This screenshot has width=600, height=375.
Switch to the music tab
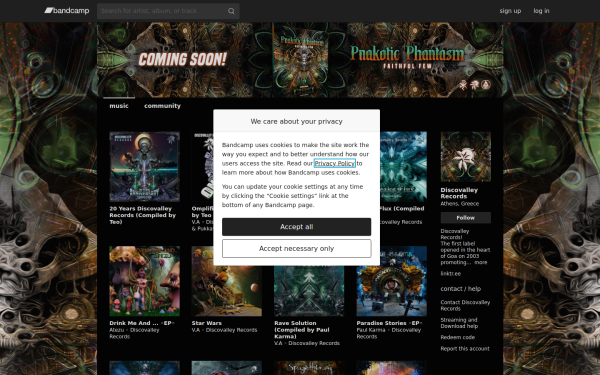119,106
